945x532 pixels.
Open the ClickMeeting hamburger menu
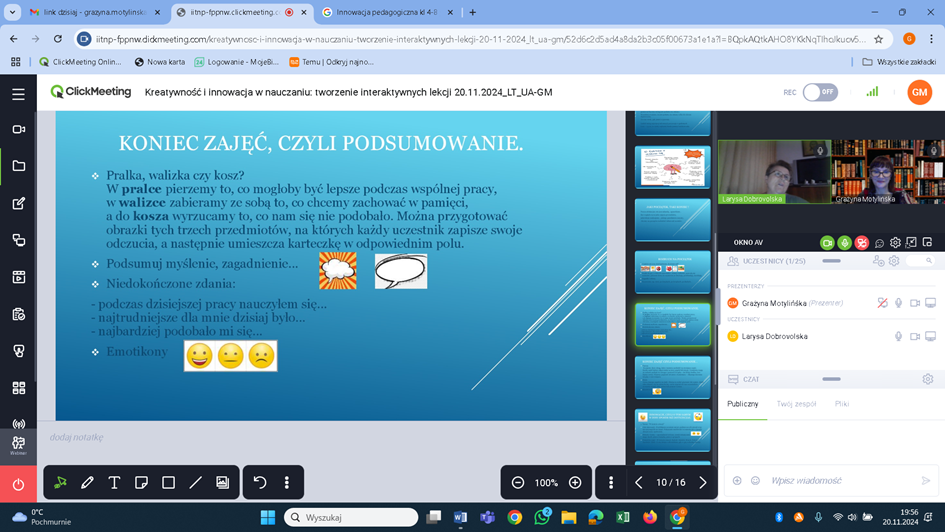coord(18,94)
